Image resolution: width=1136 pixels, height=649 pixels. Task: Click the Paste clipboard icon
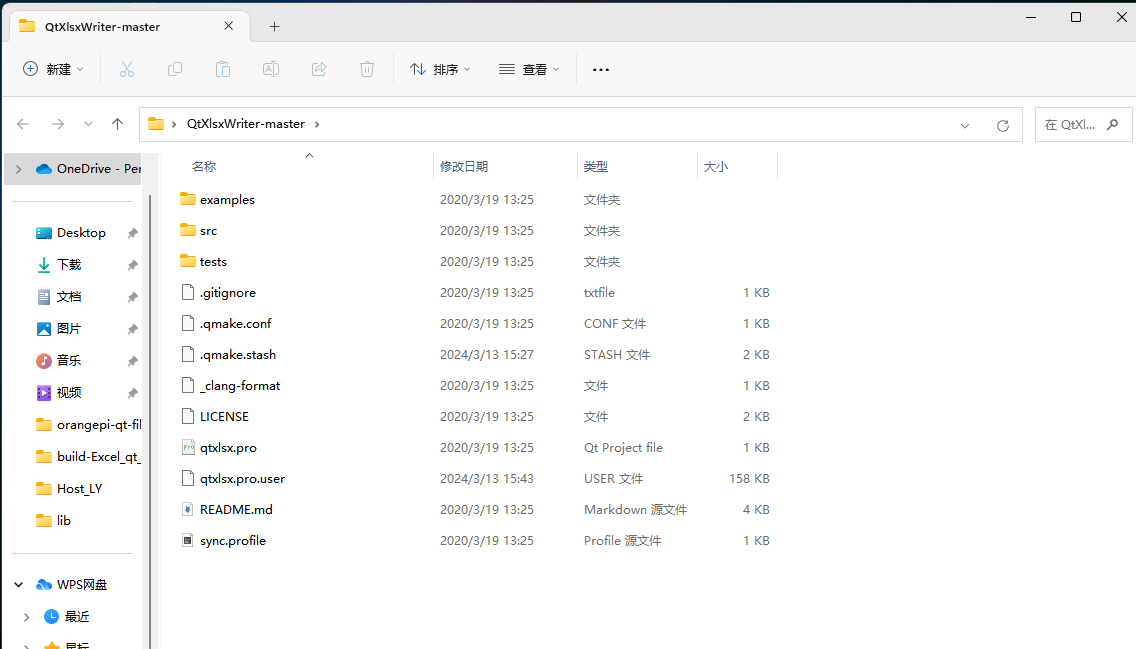click(x=223, y=70)
